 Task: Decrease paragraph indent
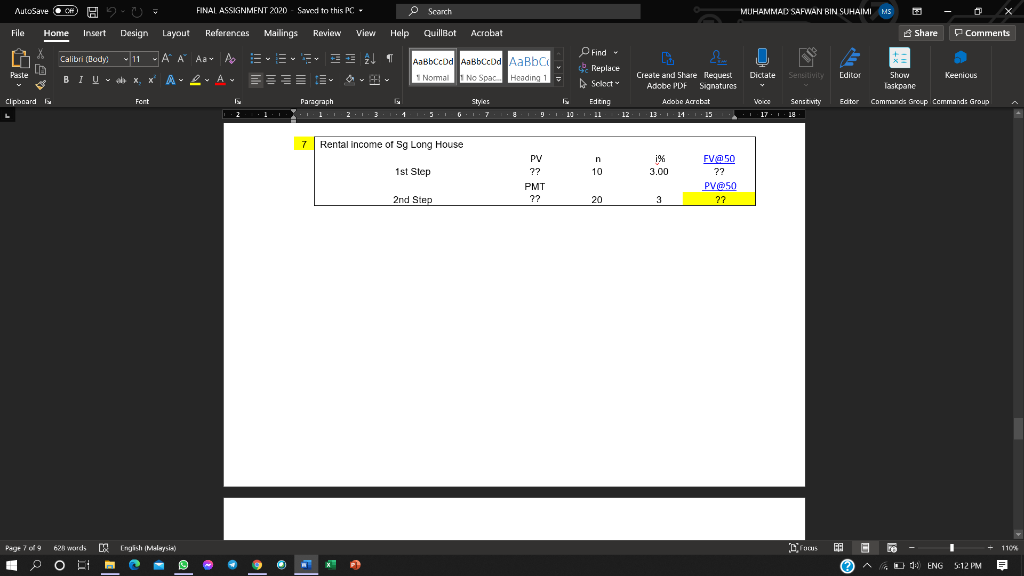(x=335, y=59)
